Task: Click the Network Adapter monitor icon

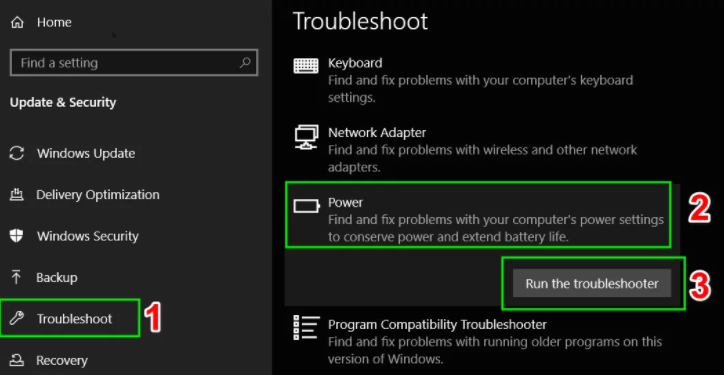Action: (306, 137)
